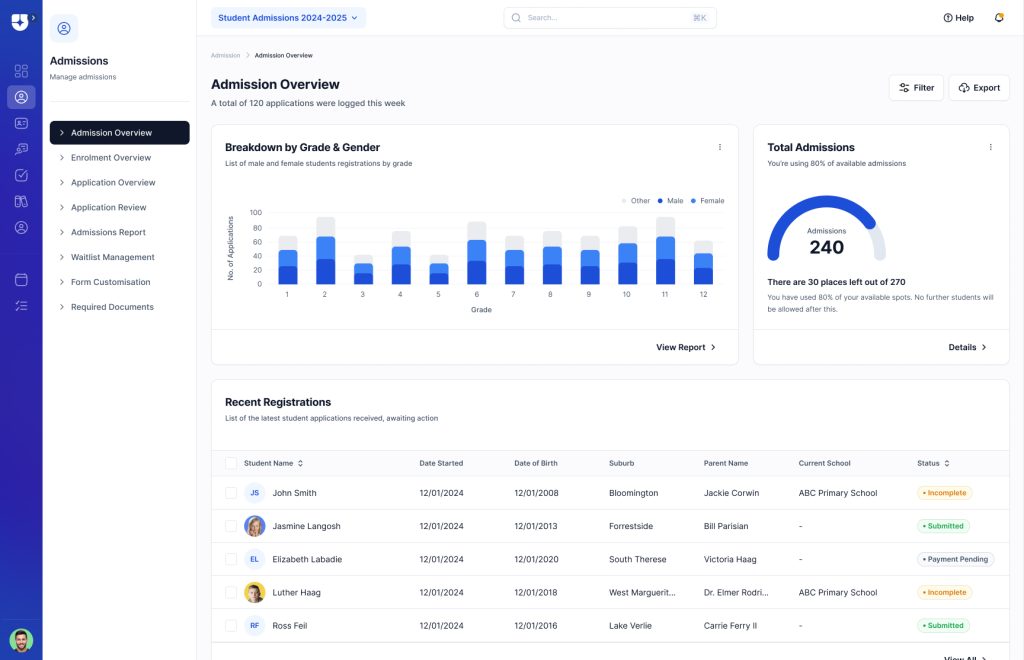The width and height of the screenshot is (1024, 660).
Task: Open the View Report link
Action: (x=686, y=347)
